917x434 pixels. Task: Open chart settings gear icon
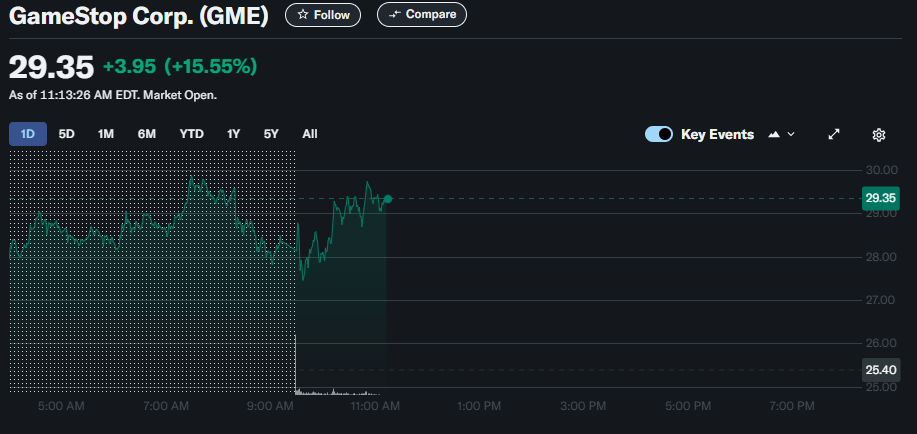click(x=878, y=135)
